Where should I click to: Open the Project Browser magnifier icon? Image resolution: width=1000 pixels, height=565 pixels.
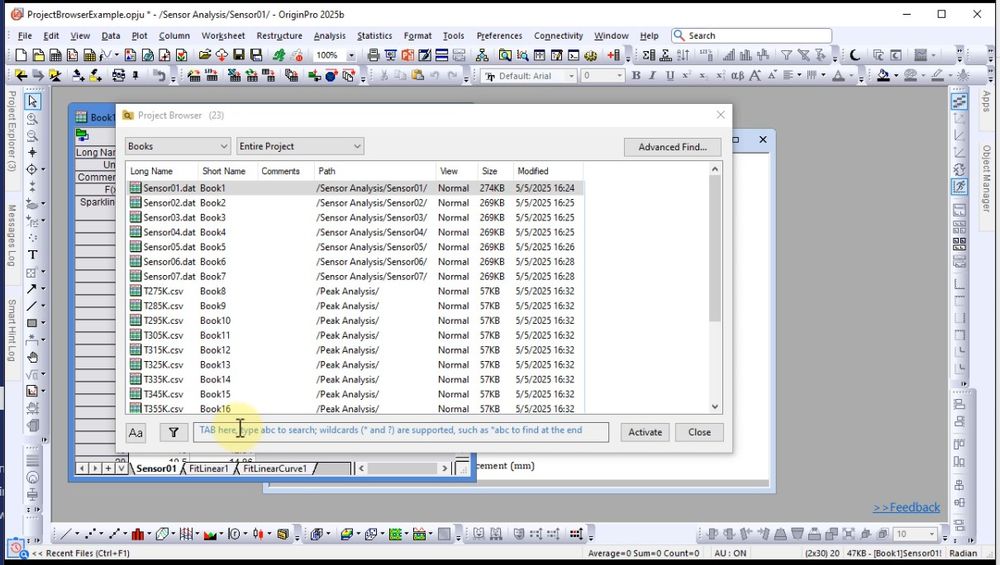(x=505, y=55)
